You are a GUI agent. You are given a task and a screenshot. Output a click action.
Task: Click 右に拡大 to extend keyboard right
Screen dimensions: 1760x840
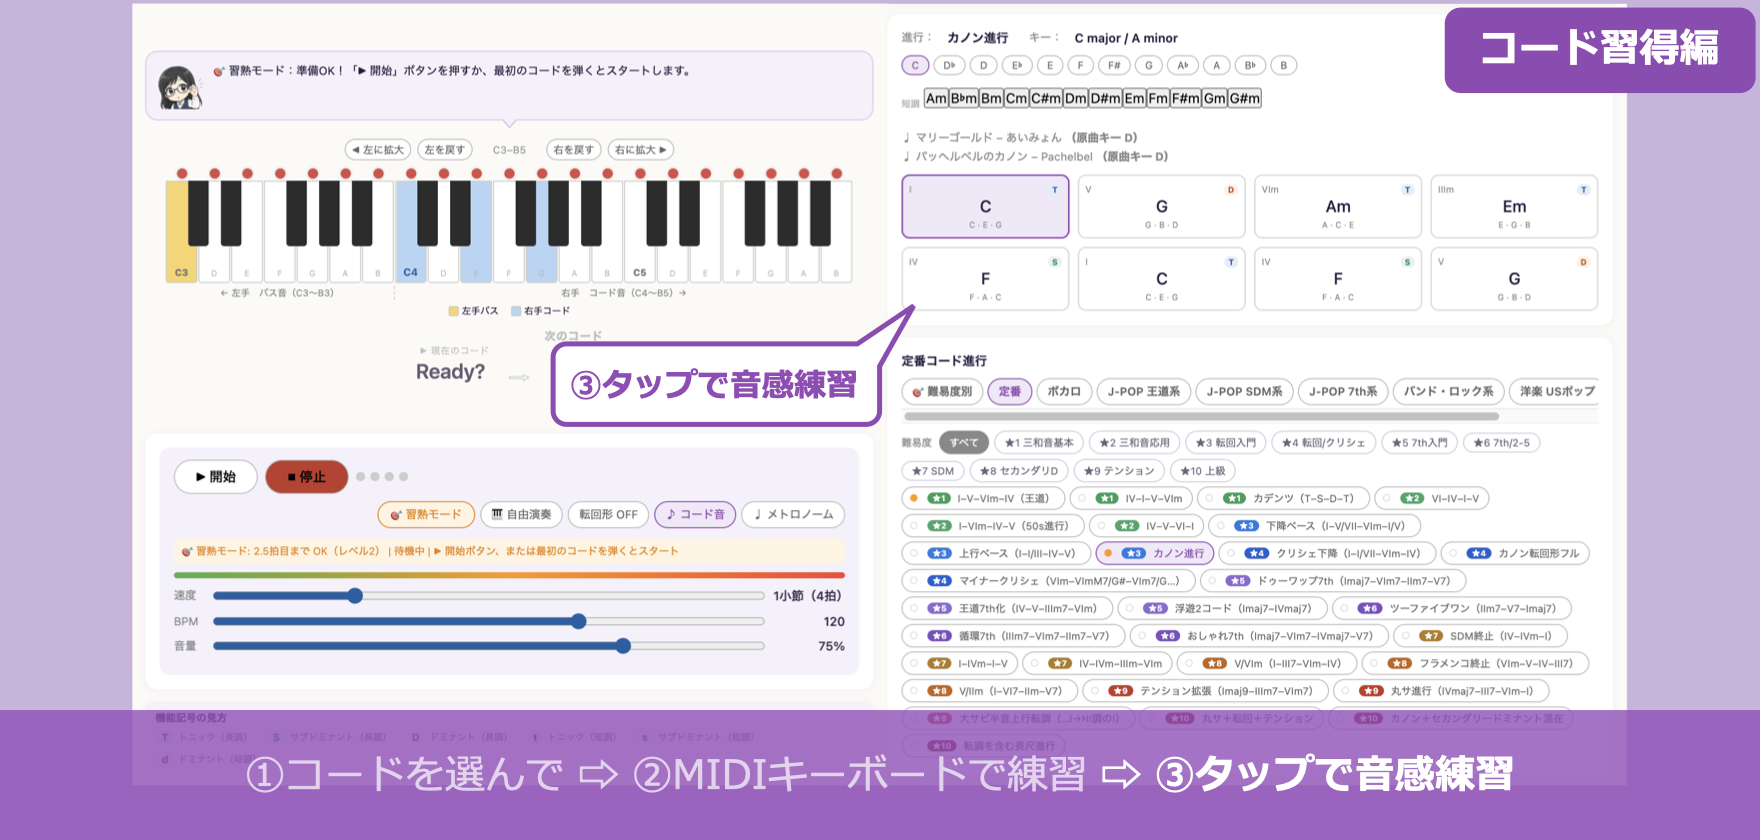click(640, 150)
